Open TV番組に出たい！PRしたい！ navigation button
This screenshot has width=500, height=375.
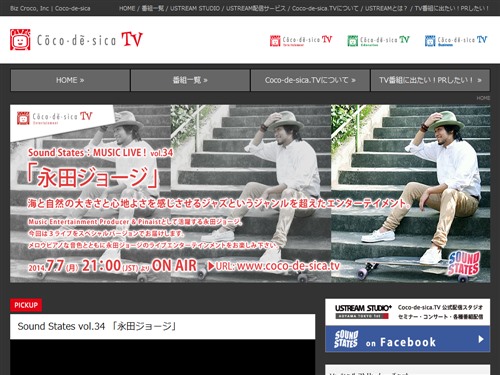(x=430, y=80)
